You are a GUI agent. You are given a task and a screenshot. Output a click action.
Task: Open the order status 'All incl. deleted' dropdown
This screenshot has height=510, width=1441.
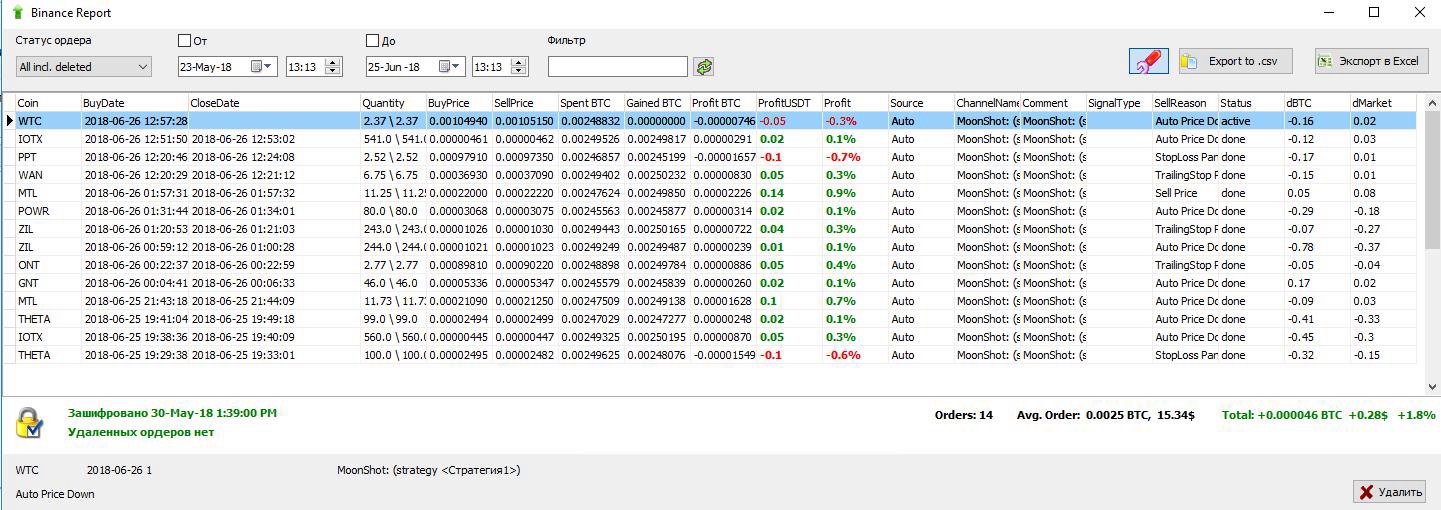coord(83,67)
